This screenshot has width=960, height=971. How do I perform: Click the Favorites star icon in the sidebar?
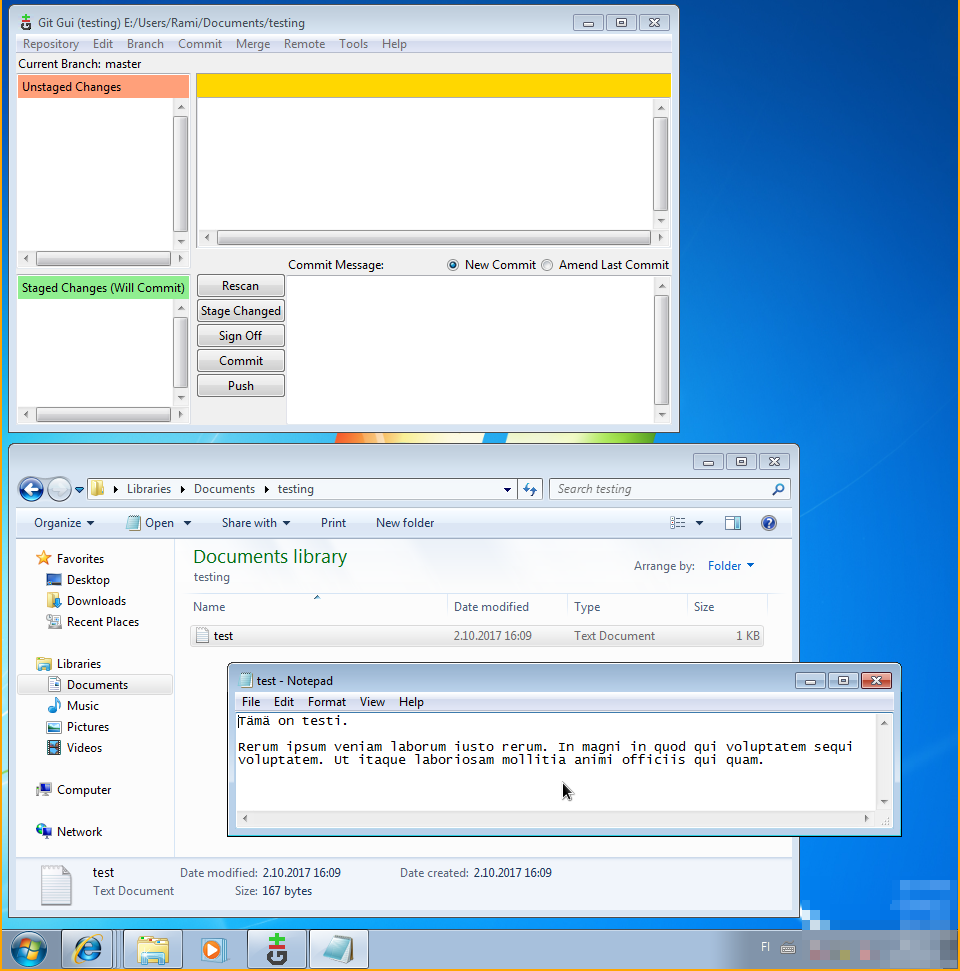pyautogui.click(x=46, y=558)
